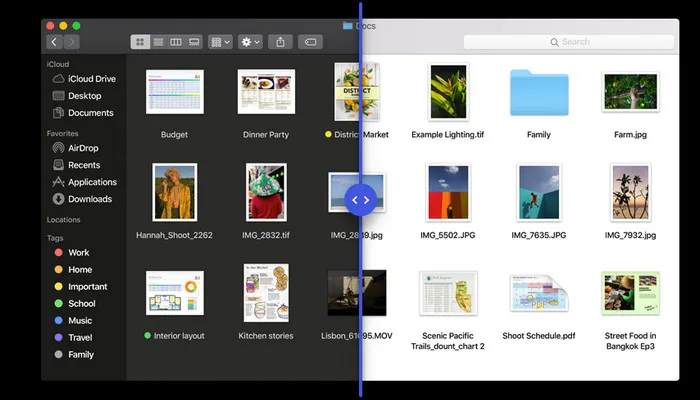Open the gear action menu
This screenshot has width=700, height=400.
click(250, 42)
